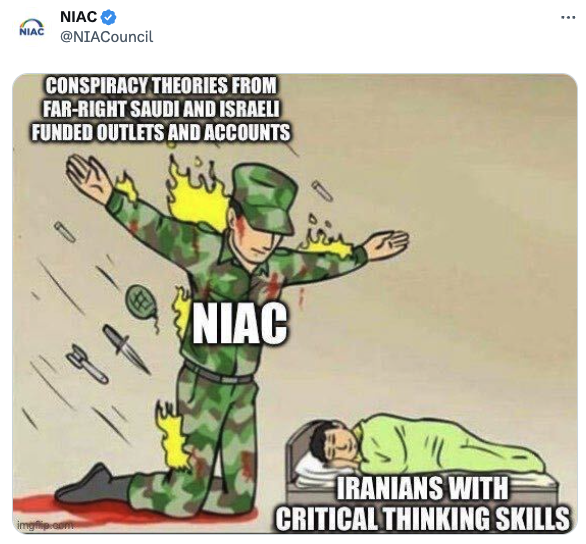
Task: Click the 'Conspiracy theories' caption text
Action: 161,109
